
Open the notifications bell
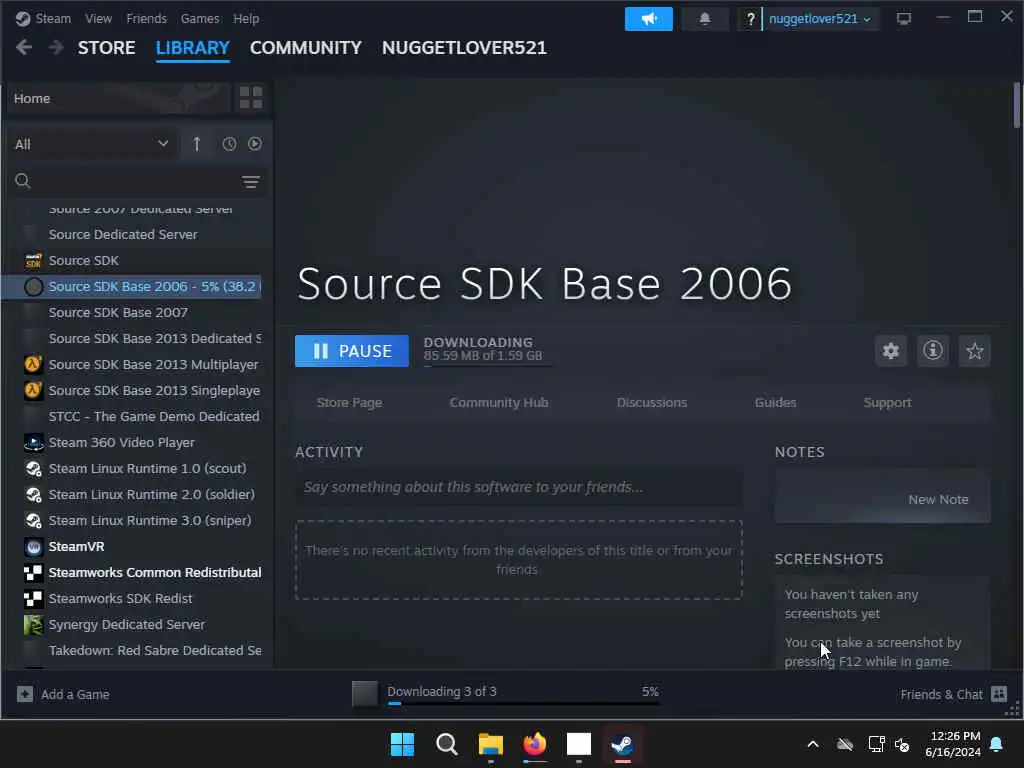pyautogui.click(x=705, y=19)
